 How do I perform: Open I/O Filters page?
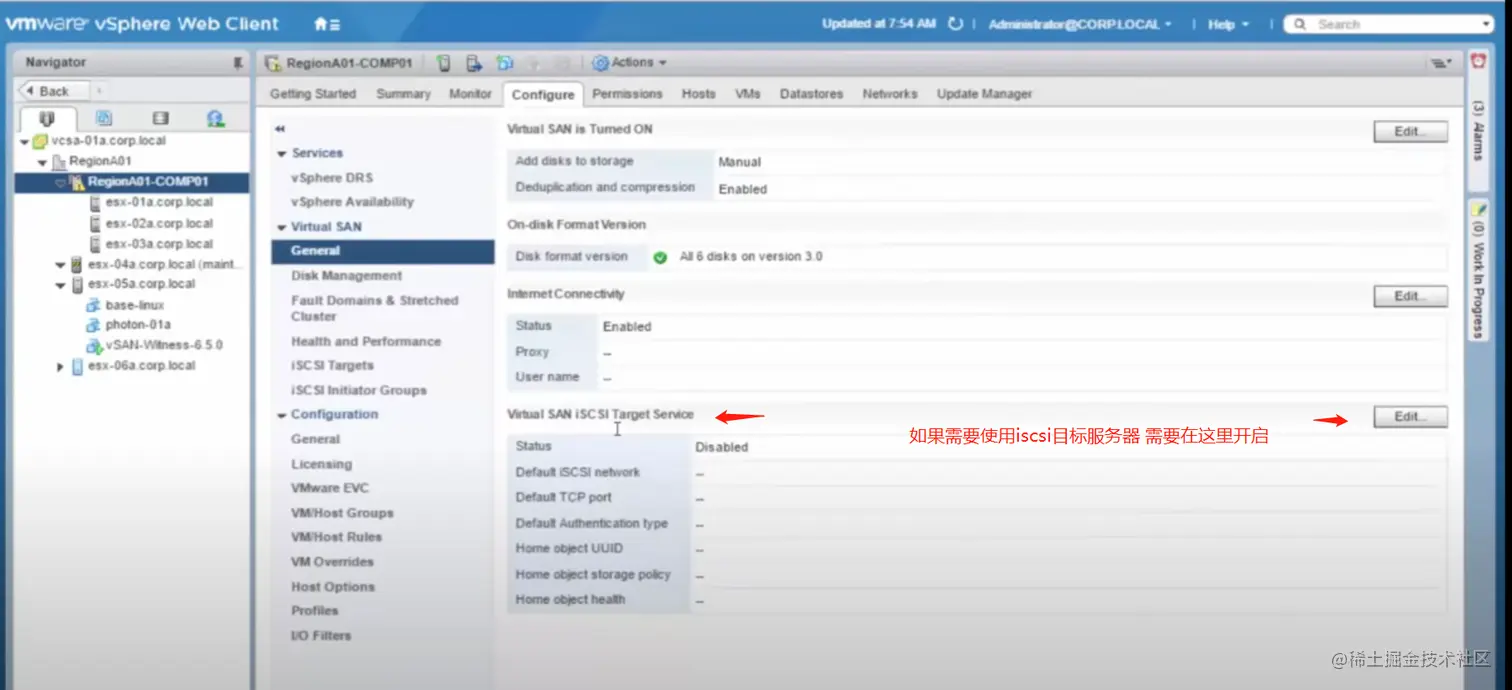click(x=321, y=636)
